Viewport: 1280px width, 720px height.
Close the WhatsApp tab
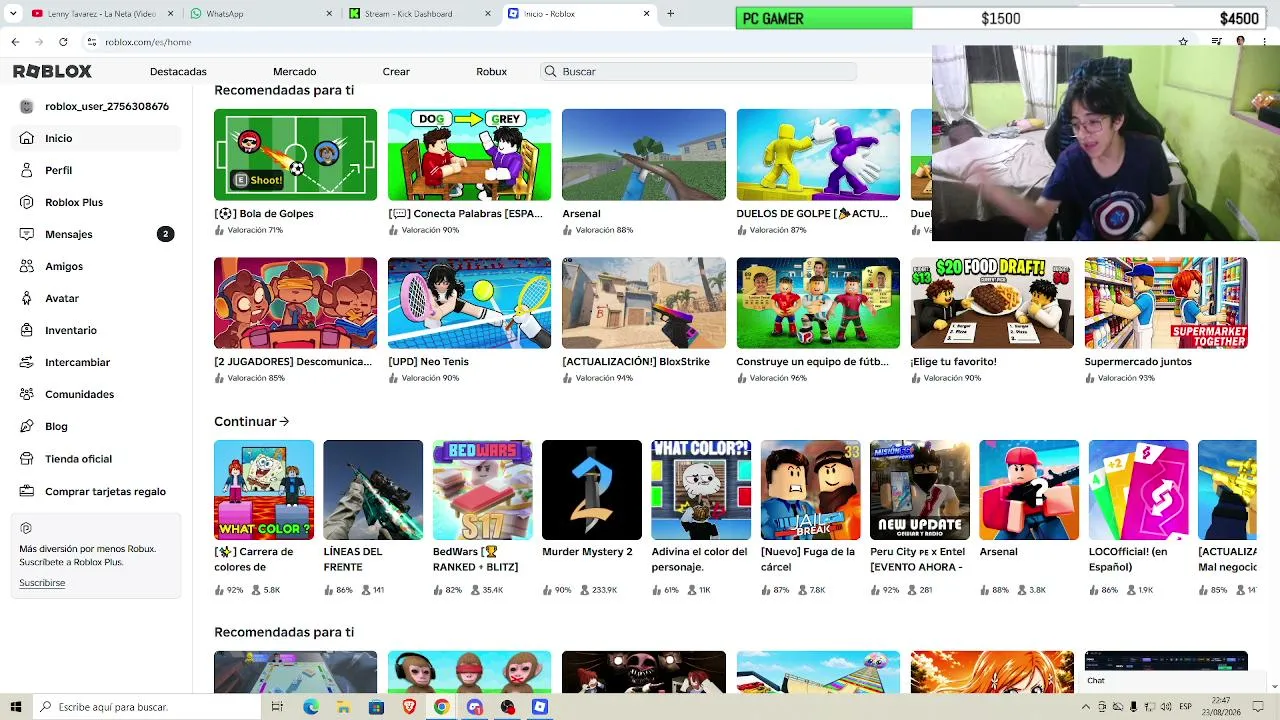pos(330,14)
